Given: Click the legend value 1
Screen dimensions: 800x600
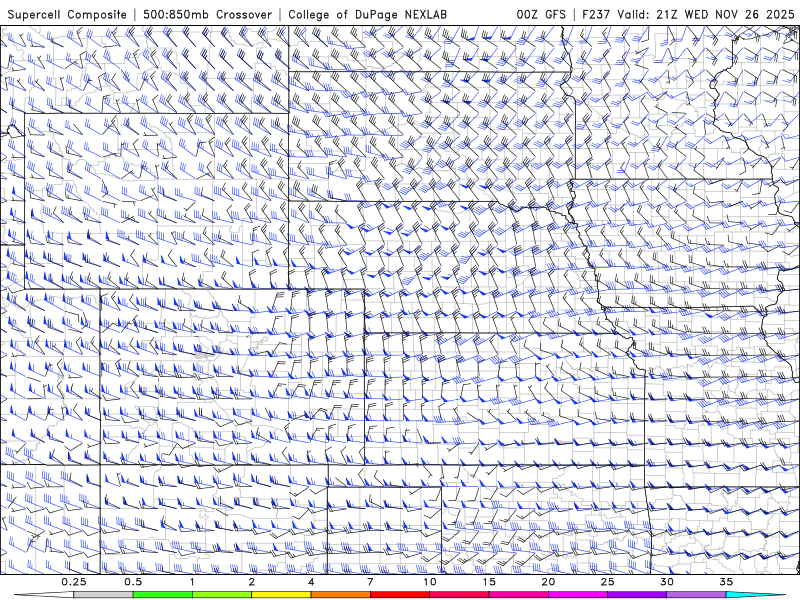Looking at the screenshot, I should pos(192,582).
